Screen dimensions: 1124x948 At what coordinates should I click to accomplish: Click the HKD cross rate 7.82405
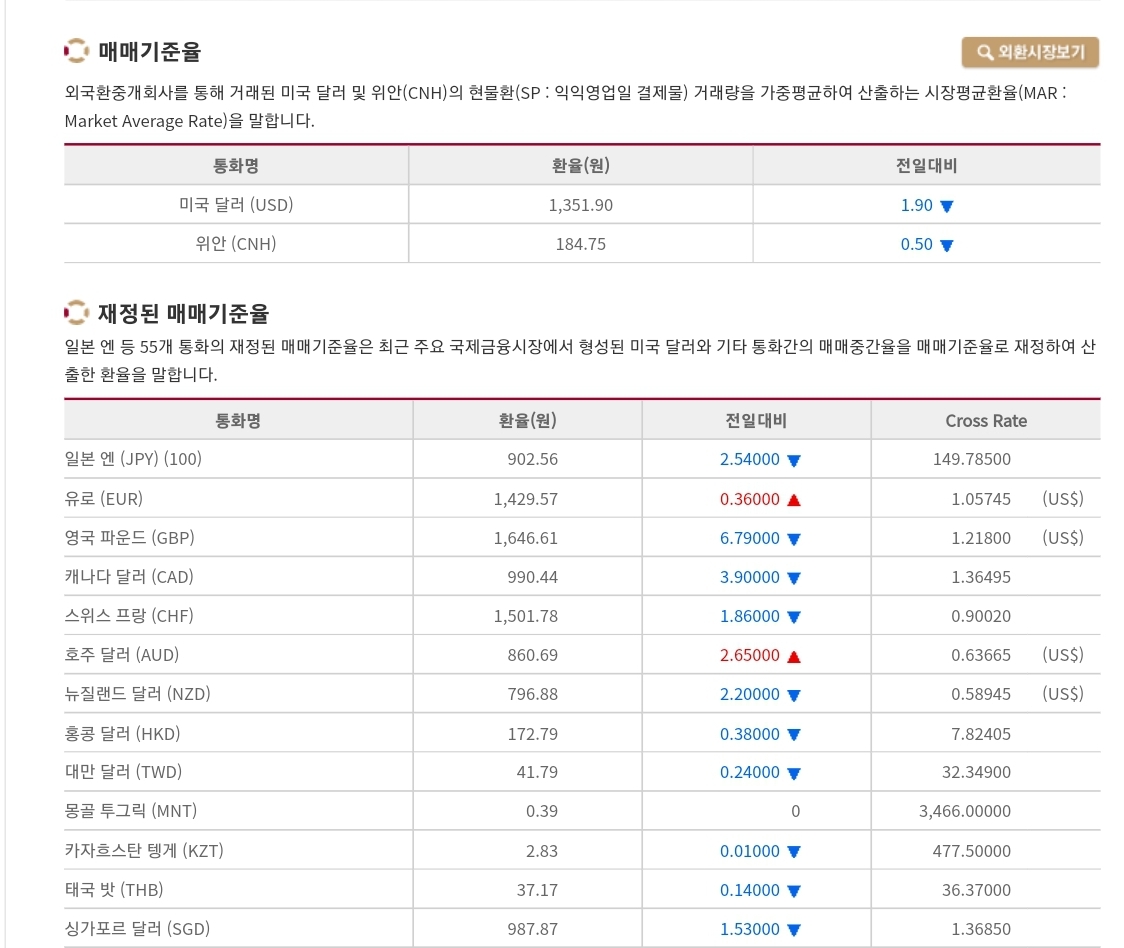(x=981, y=734)
